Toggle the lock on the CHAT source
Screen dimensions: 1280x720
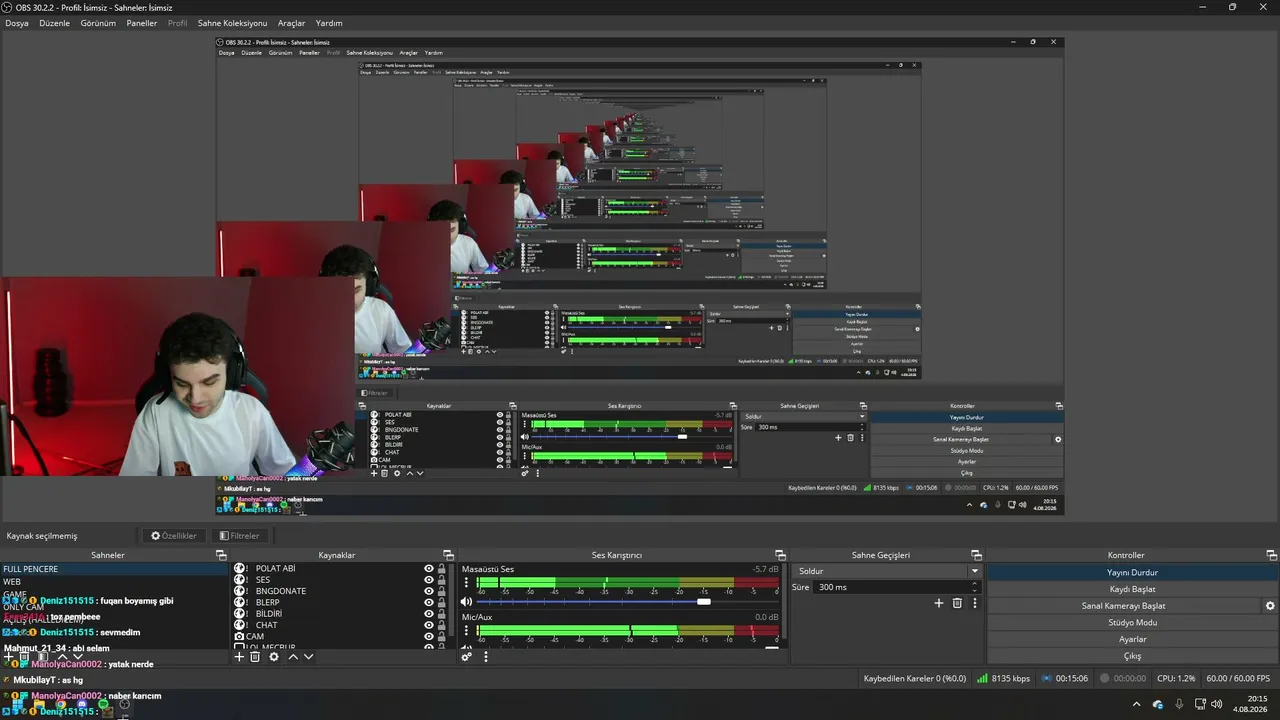click(x=442, y=625)
